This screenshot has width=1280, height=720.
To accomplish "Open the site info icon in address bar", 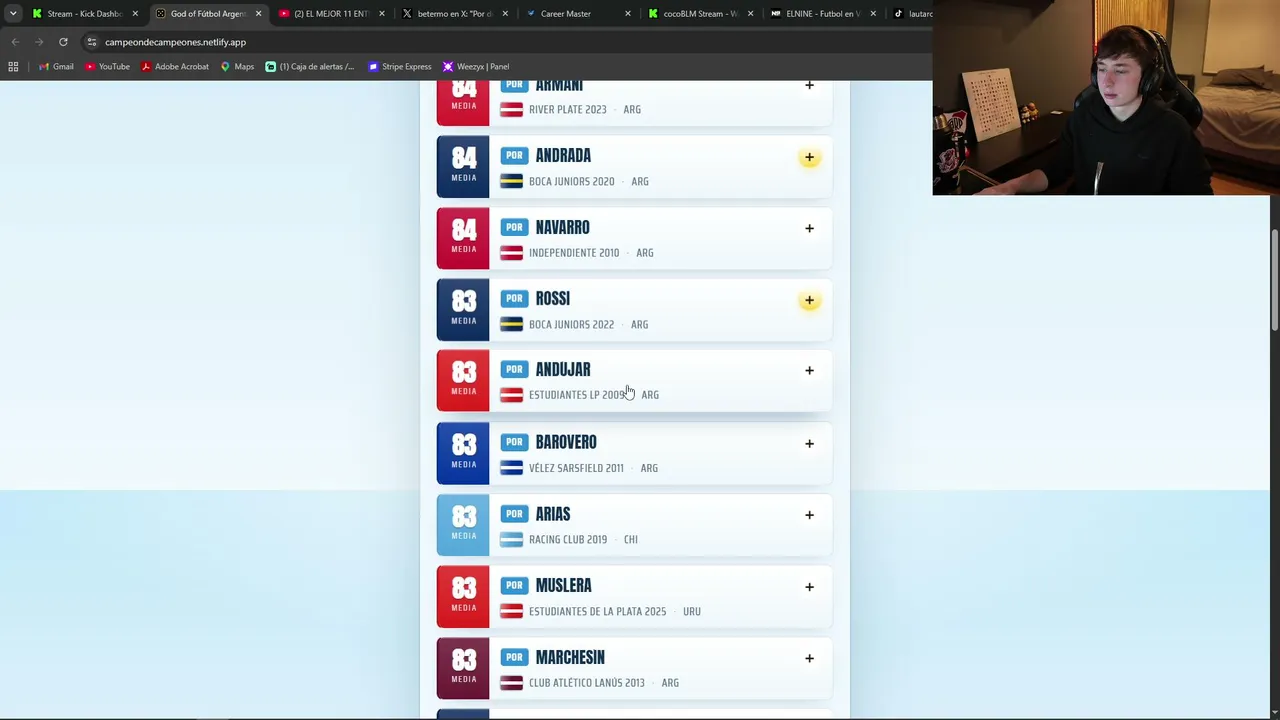I will tap(91, 42).
